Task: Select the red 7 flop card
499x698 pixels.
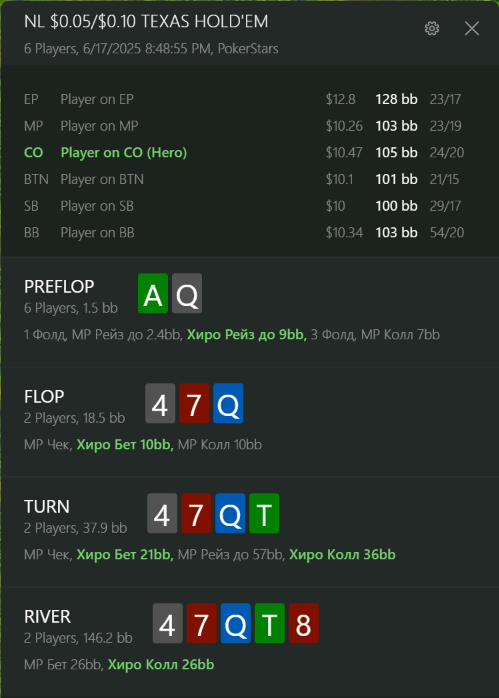Action: pos(194,403)
